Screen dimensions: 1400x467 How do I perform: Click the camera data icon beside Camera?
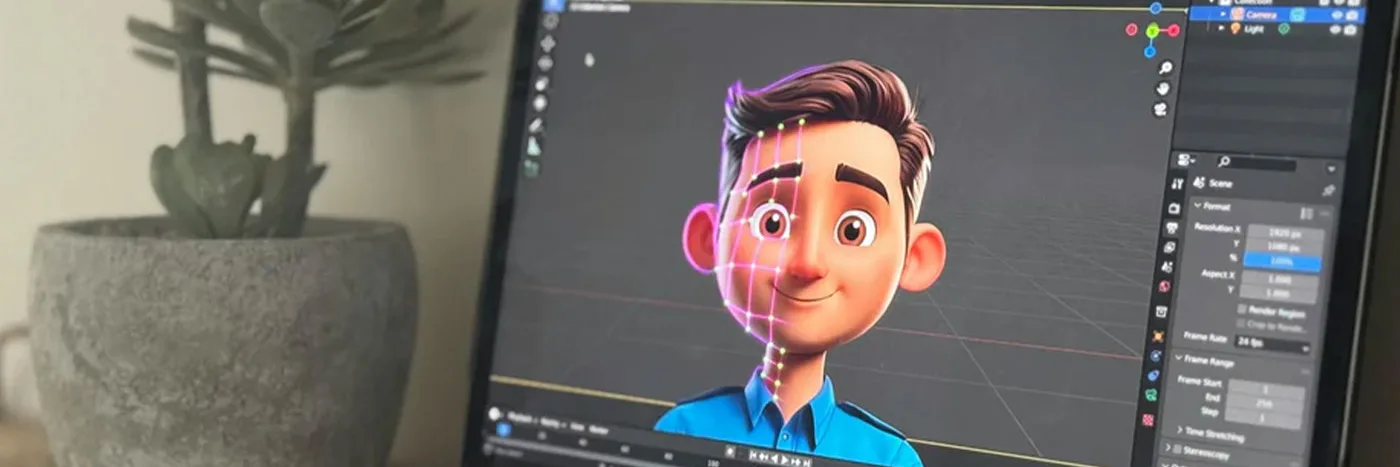pyautogui.click(x=1297, y=15)
